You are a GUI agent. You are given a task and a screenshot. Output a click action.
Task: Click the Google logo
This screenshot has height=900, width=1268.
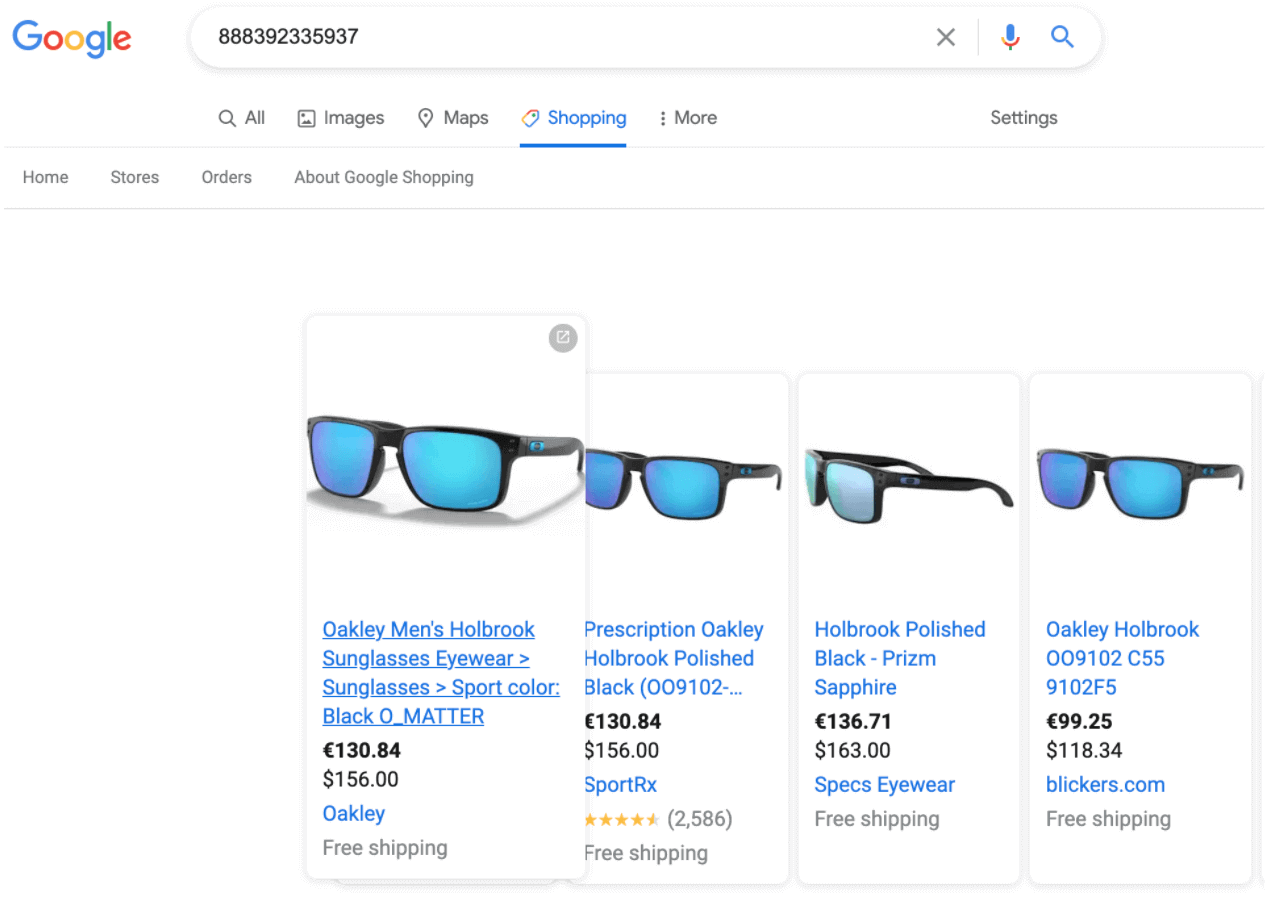pyautogui.click(x=71, y=38)
